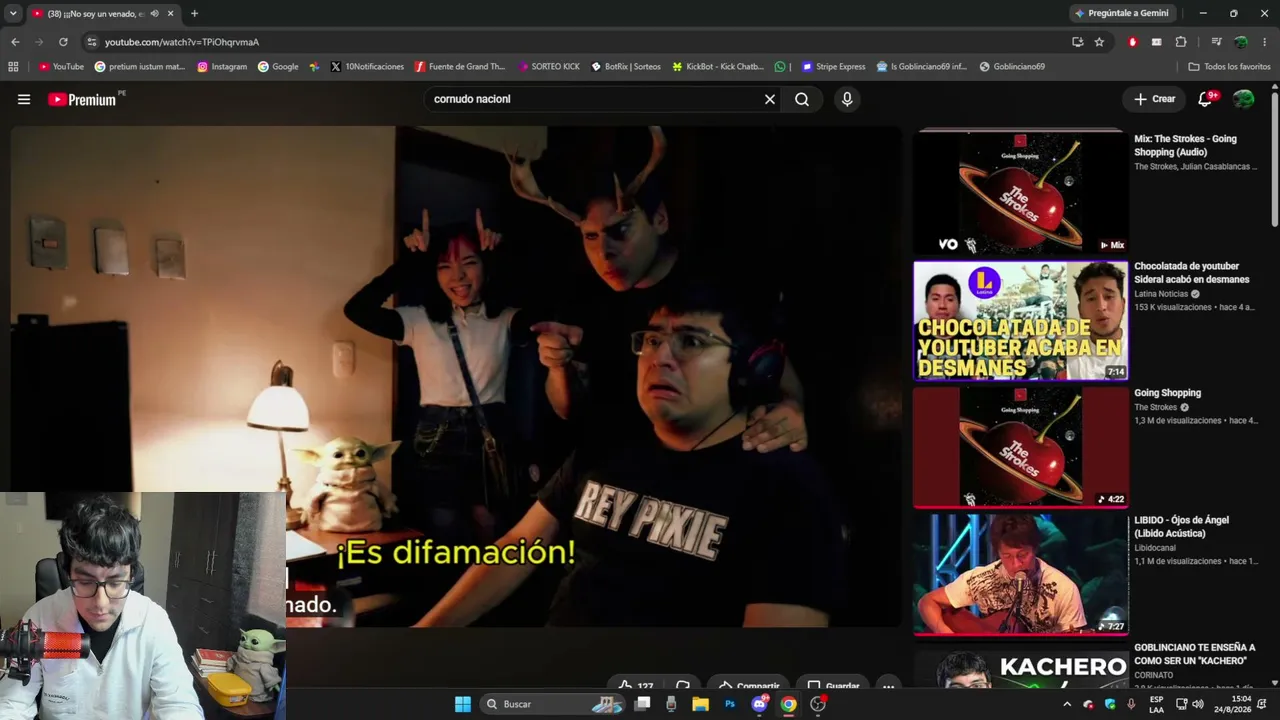This screenshot has width=1280, height=720.
Task: Open the Instagram bookmark
Action: 222,67
